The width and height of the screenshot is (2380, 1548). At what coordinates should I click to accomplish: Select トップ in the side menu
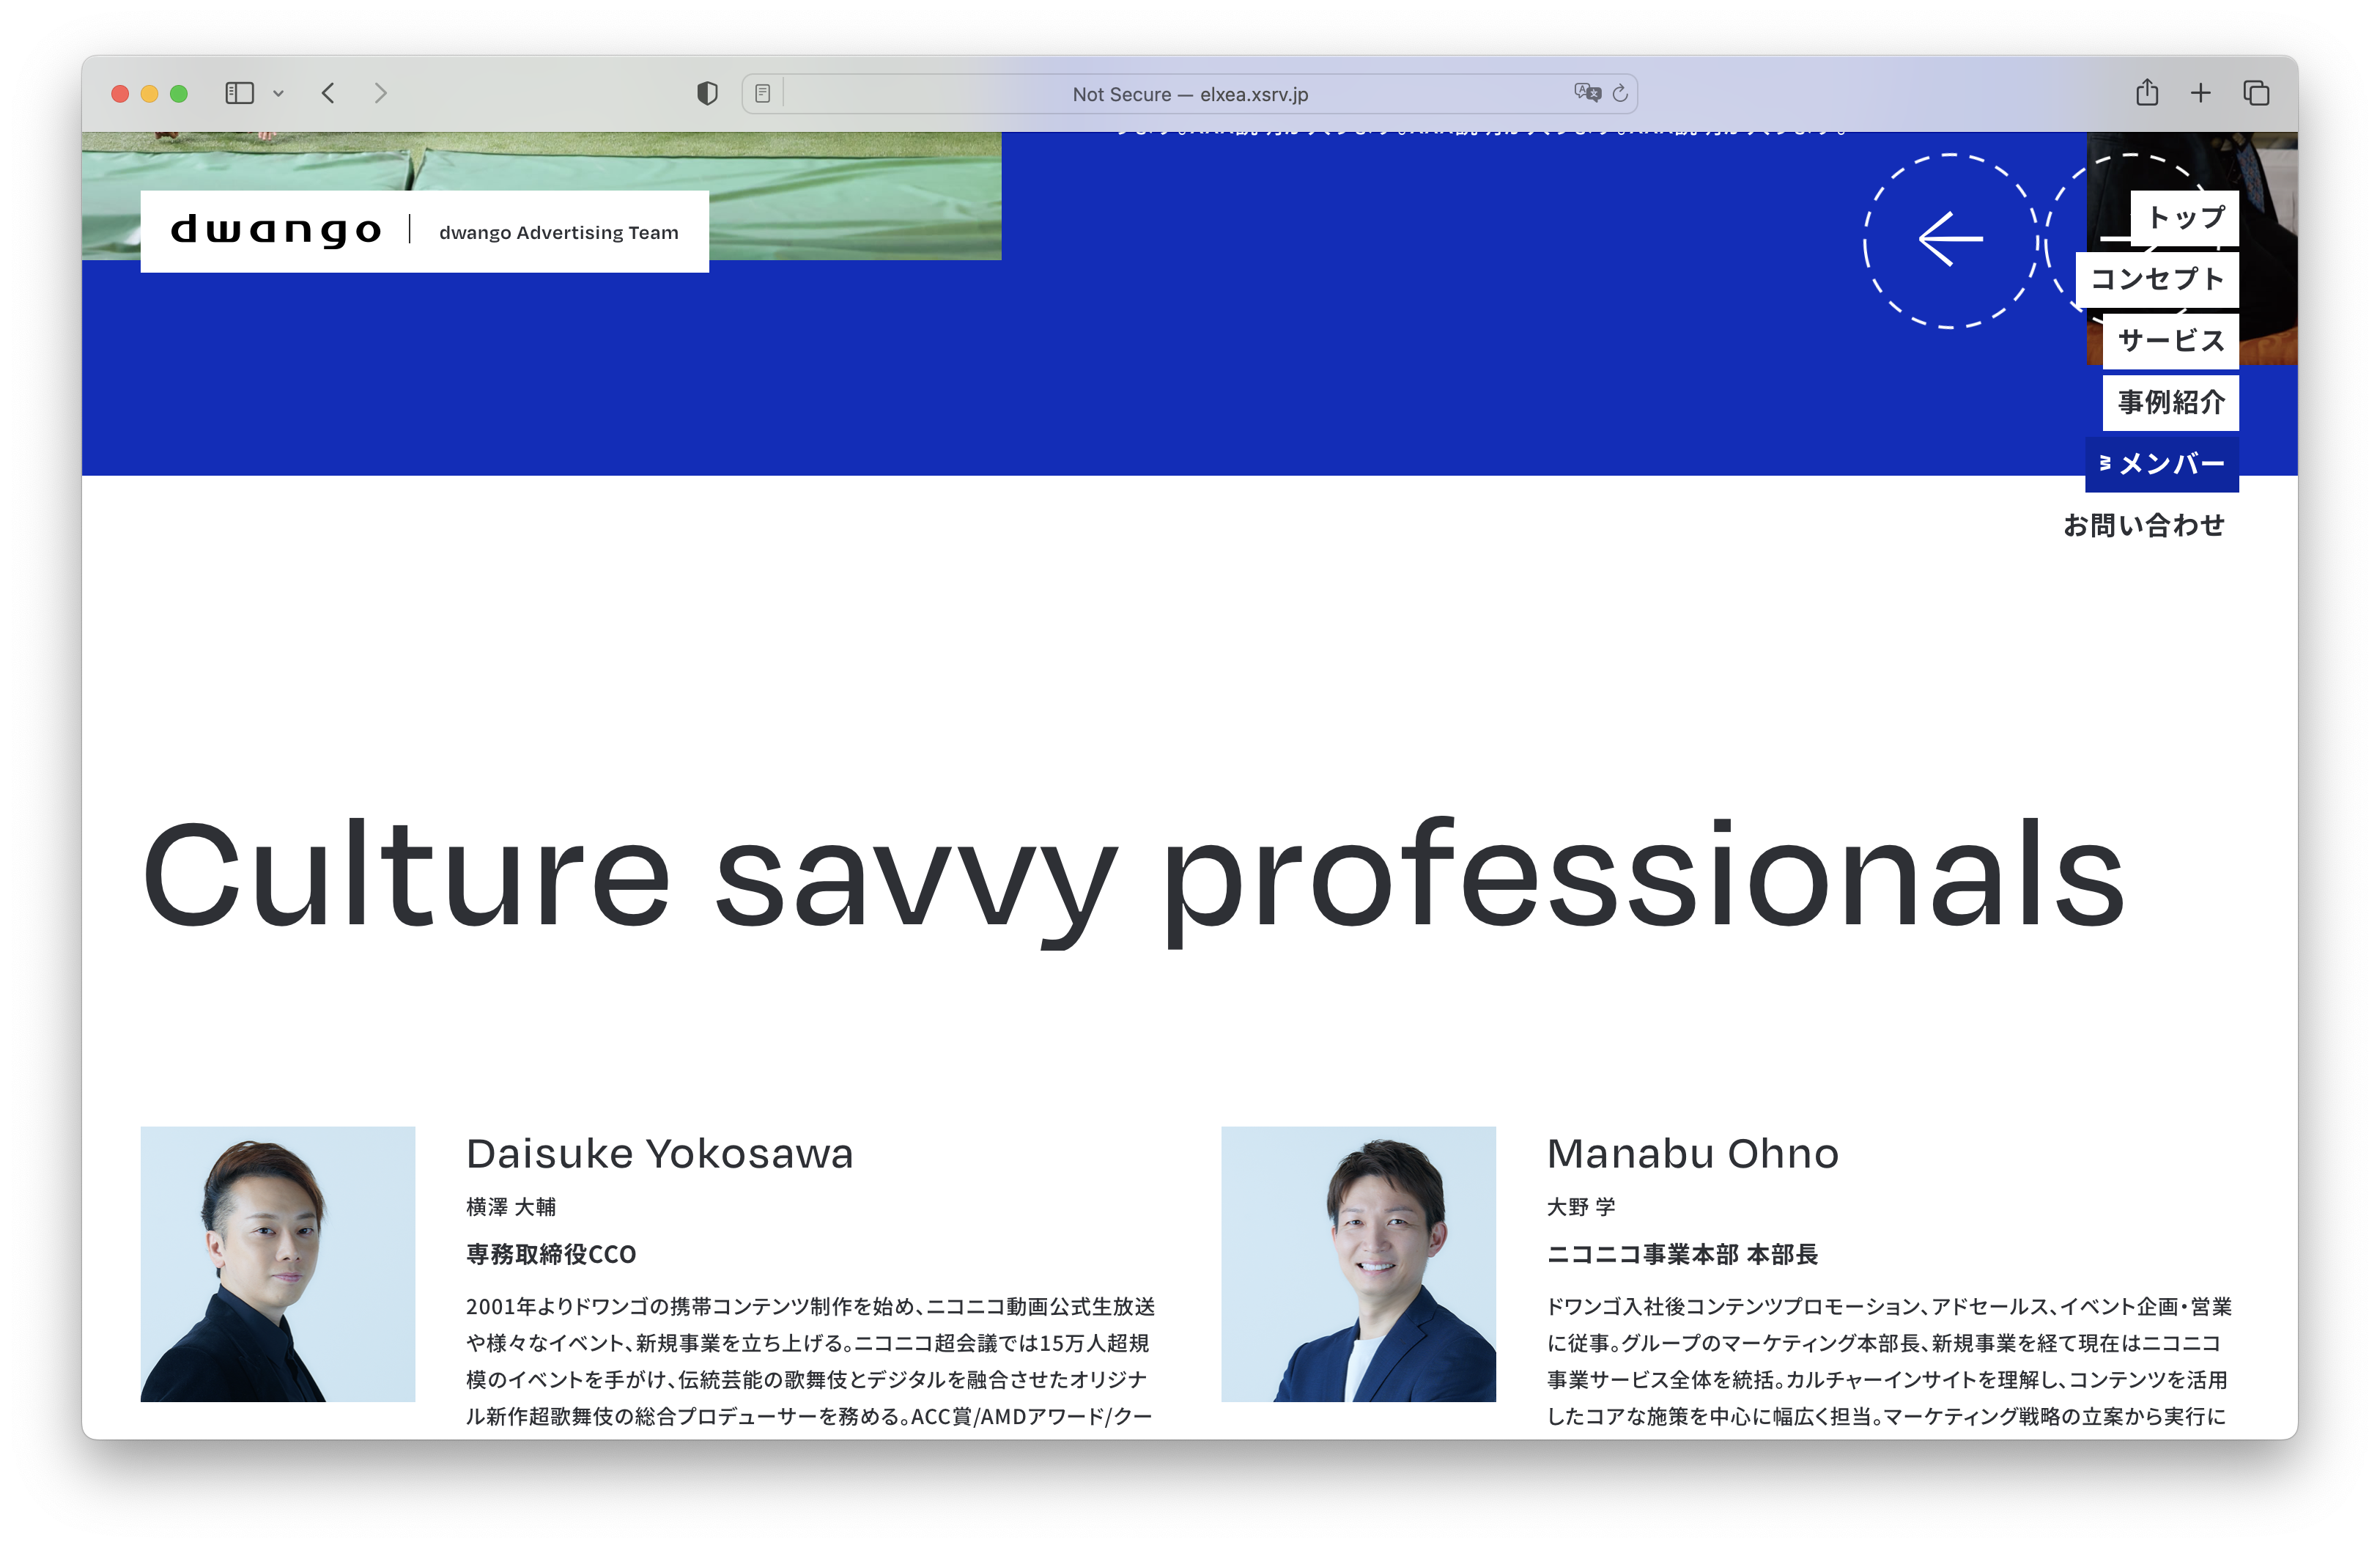tap(2184, 218)
